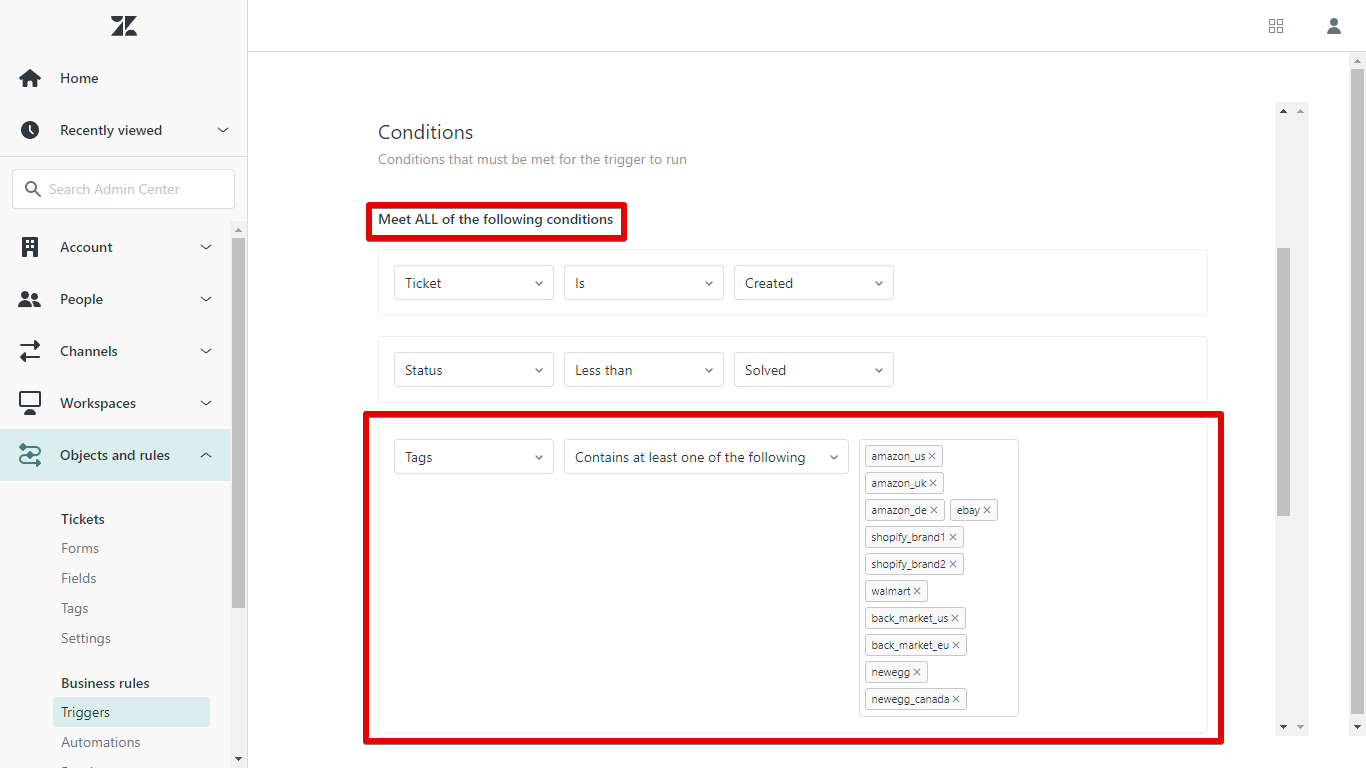Click the Channels arrows icon

click(x=30, y=351)
